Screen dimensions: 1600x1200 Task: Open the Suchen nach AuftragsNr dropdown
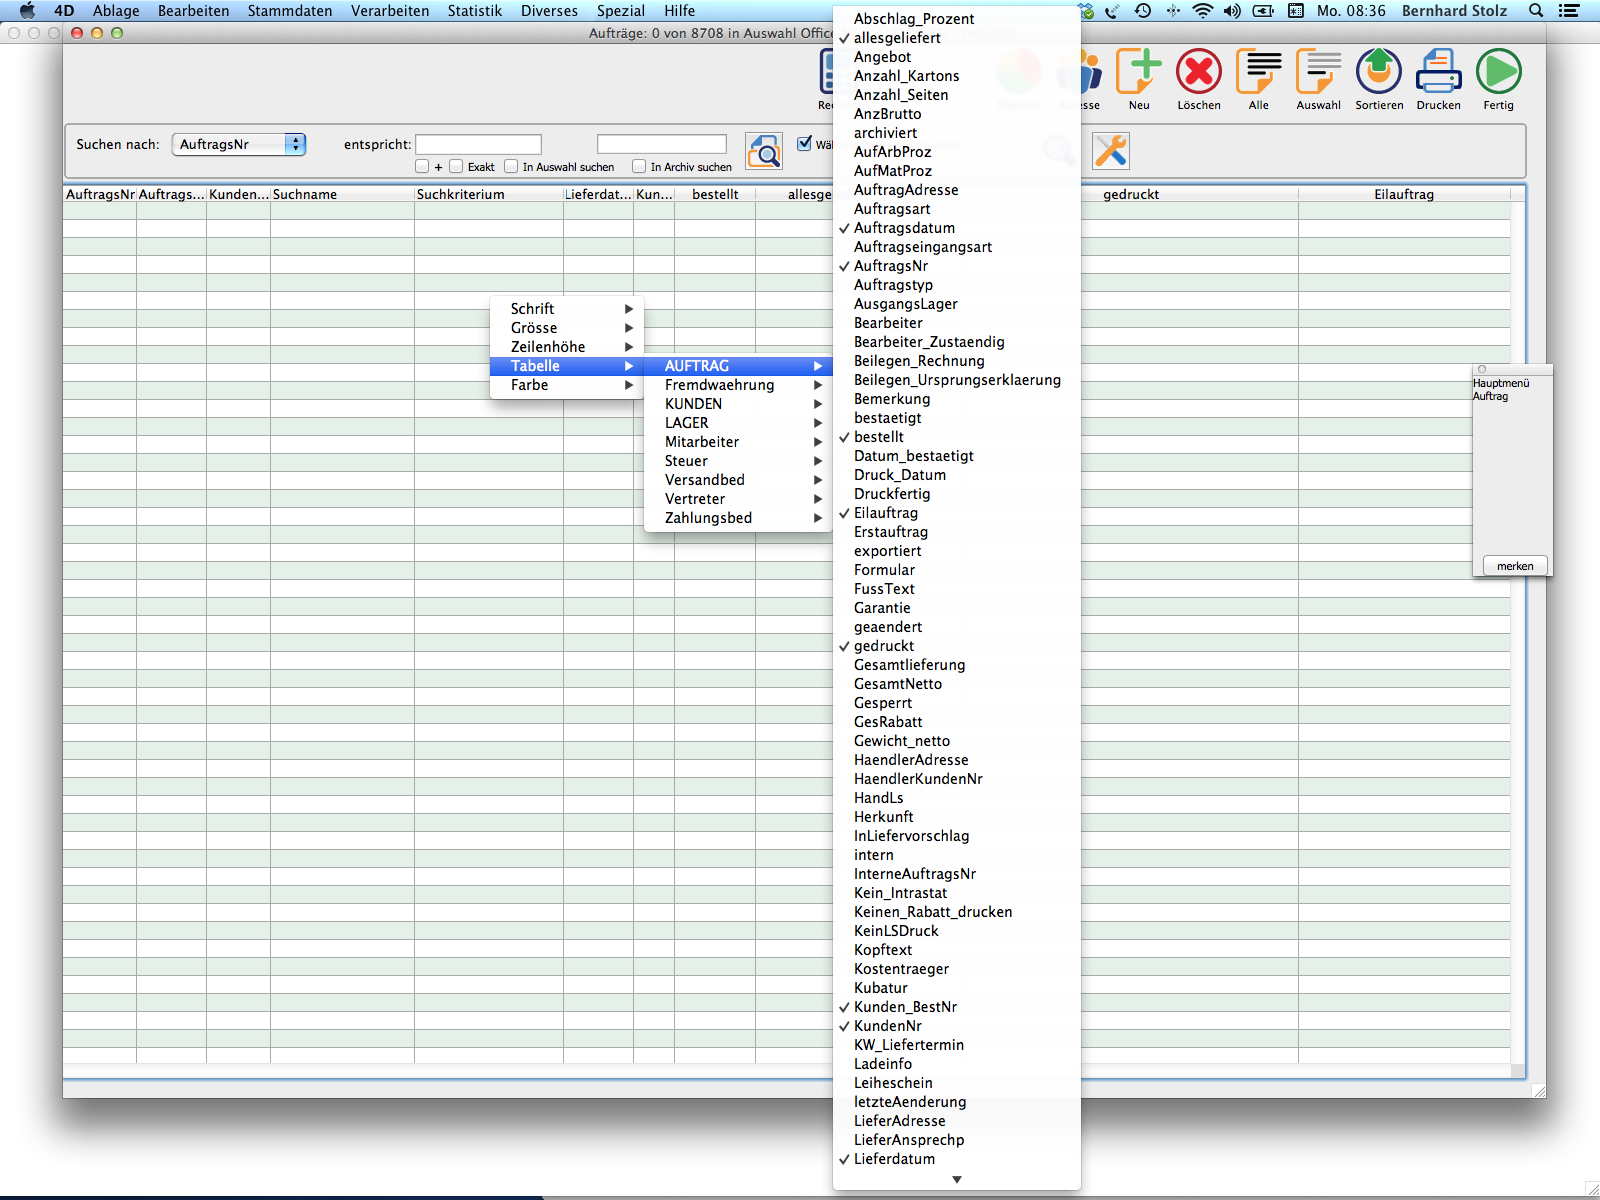pos(239,145)
